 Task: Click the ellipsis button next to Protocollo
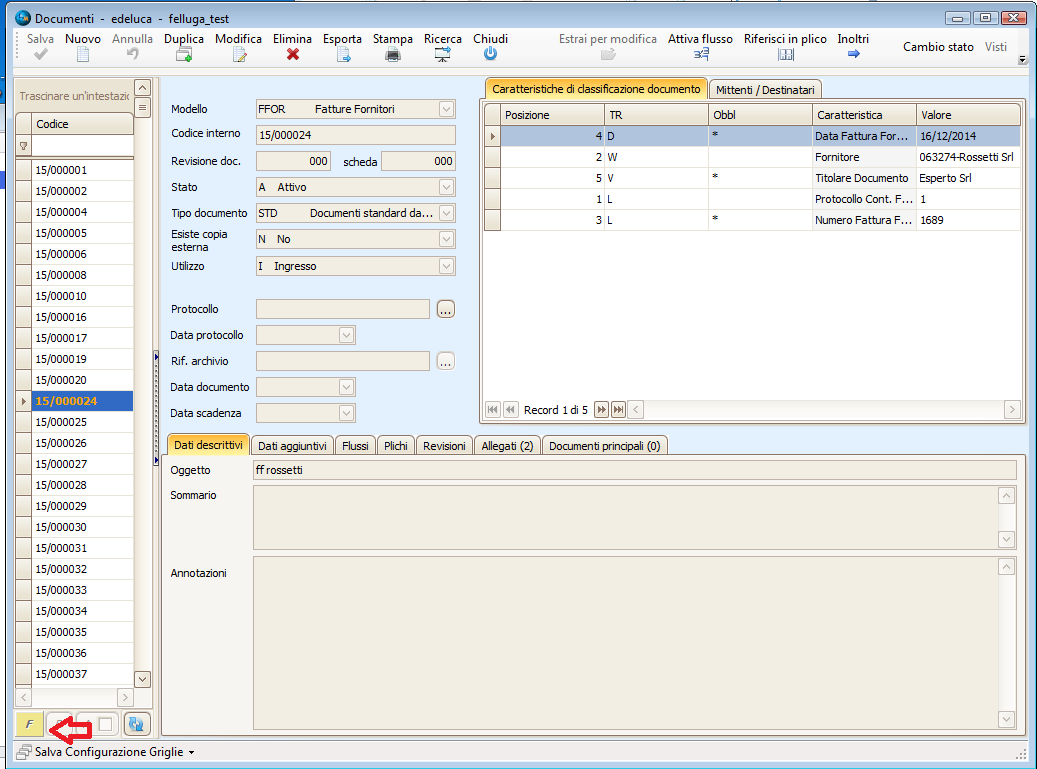coord(446,309)
